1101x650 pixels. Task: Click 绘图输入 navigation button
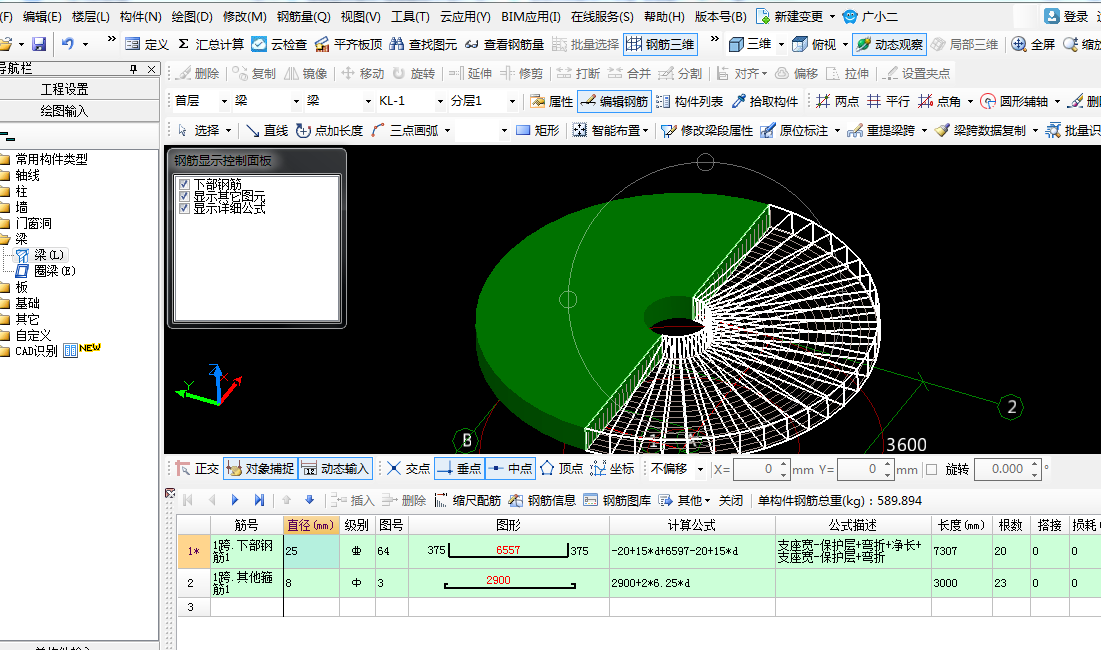coord(65,111)
